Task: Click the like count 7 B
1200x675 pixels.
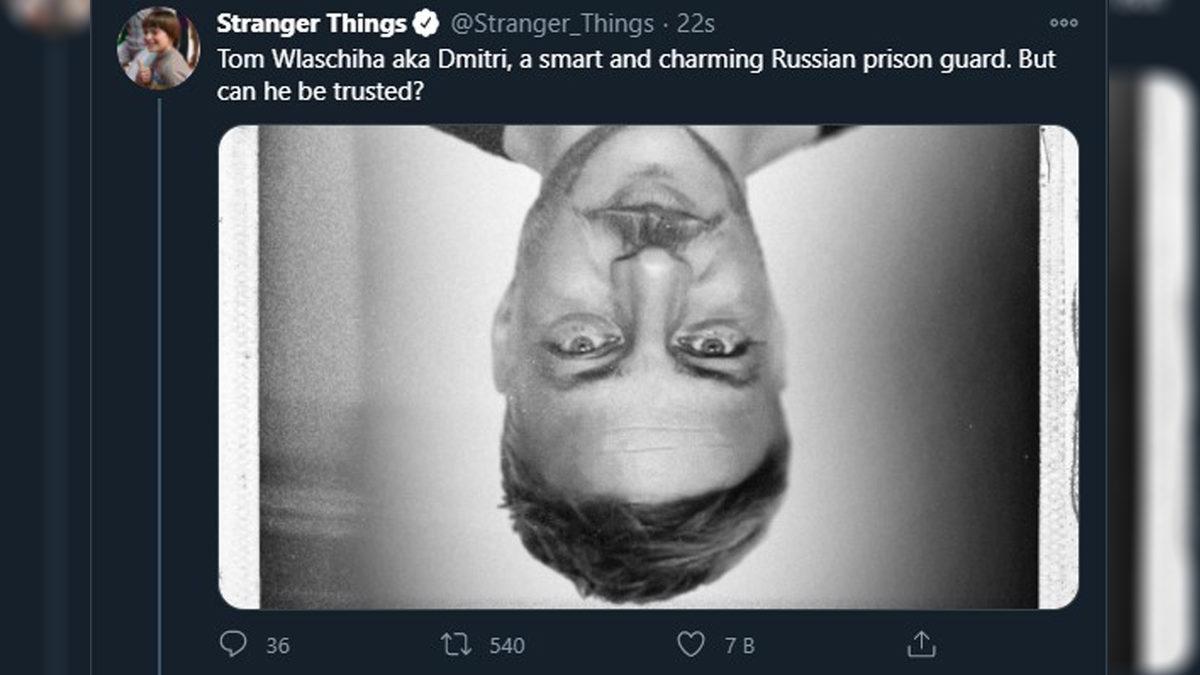Action: click(739, 645)
